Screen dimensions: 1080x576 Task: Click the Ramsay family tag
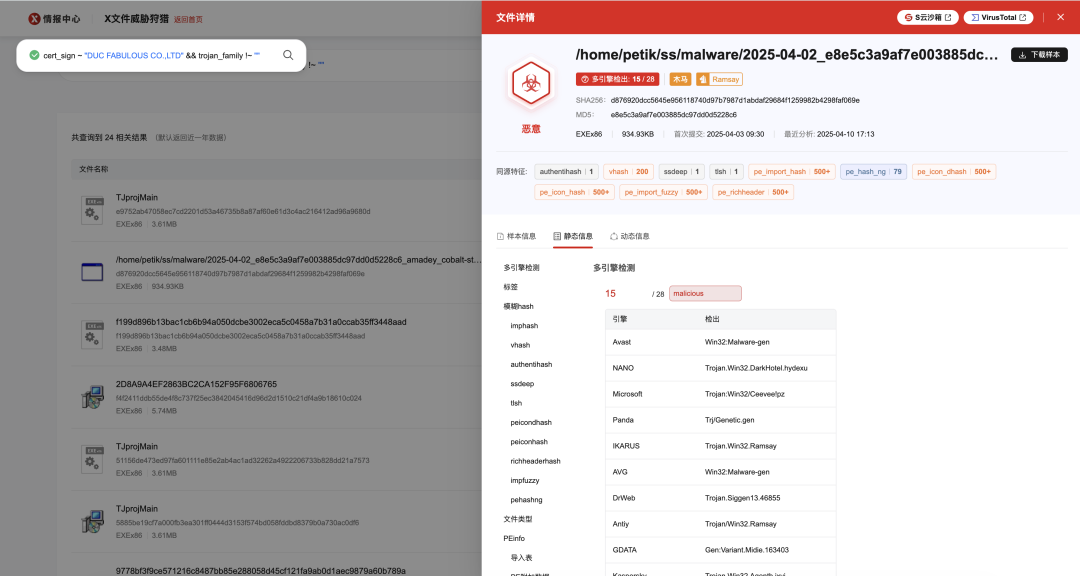pos(719,79)
